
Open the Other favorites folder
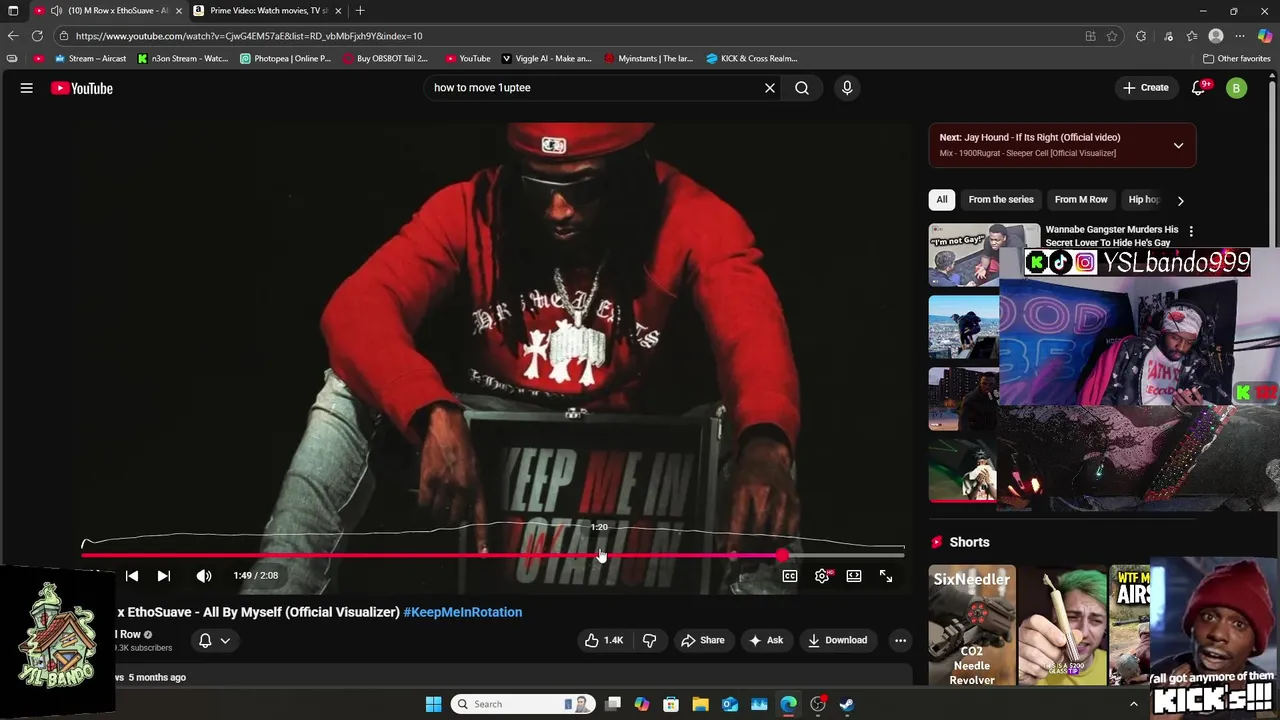point(1236,59)
